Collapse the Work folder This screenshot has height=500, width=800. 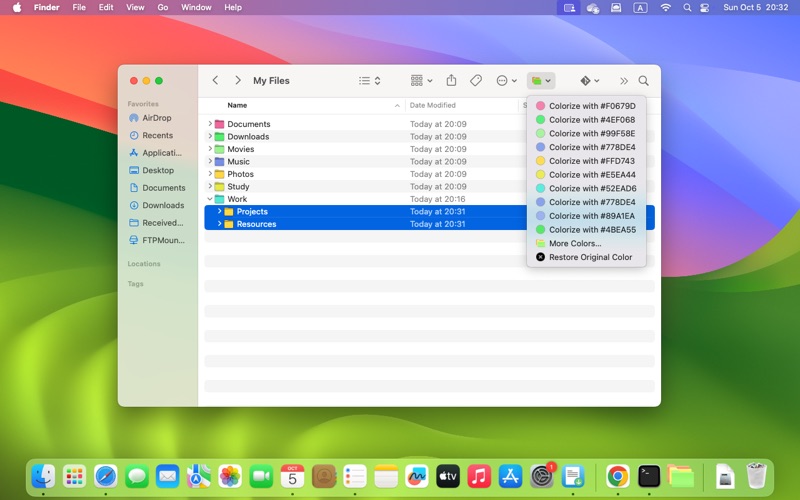click(210, 199)
